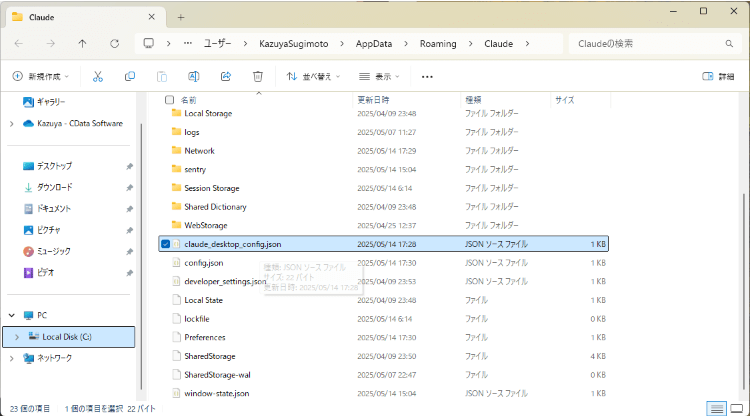Click AppData in the address breadcrumb
Viewport: 750px width, 416px height.
pyautogui.click(x=374, y=44)
